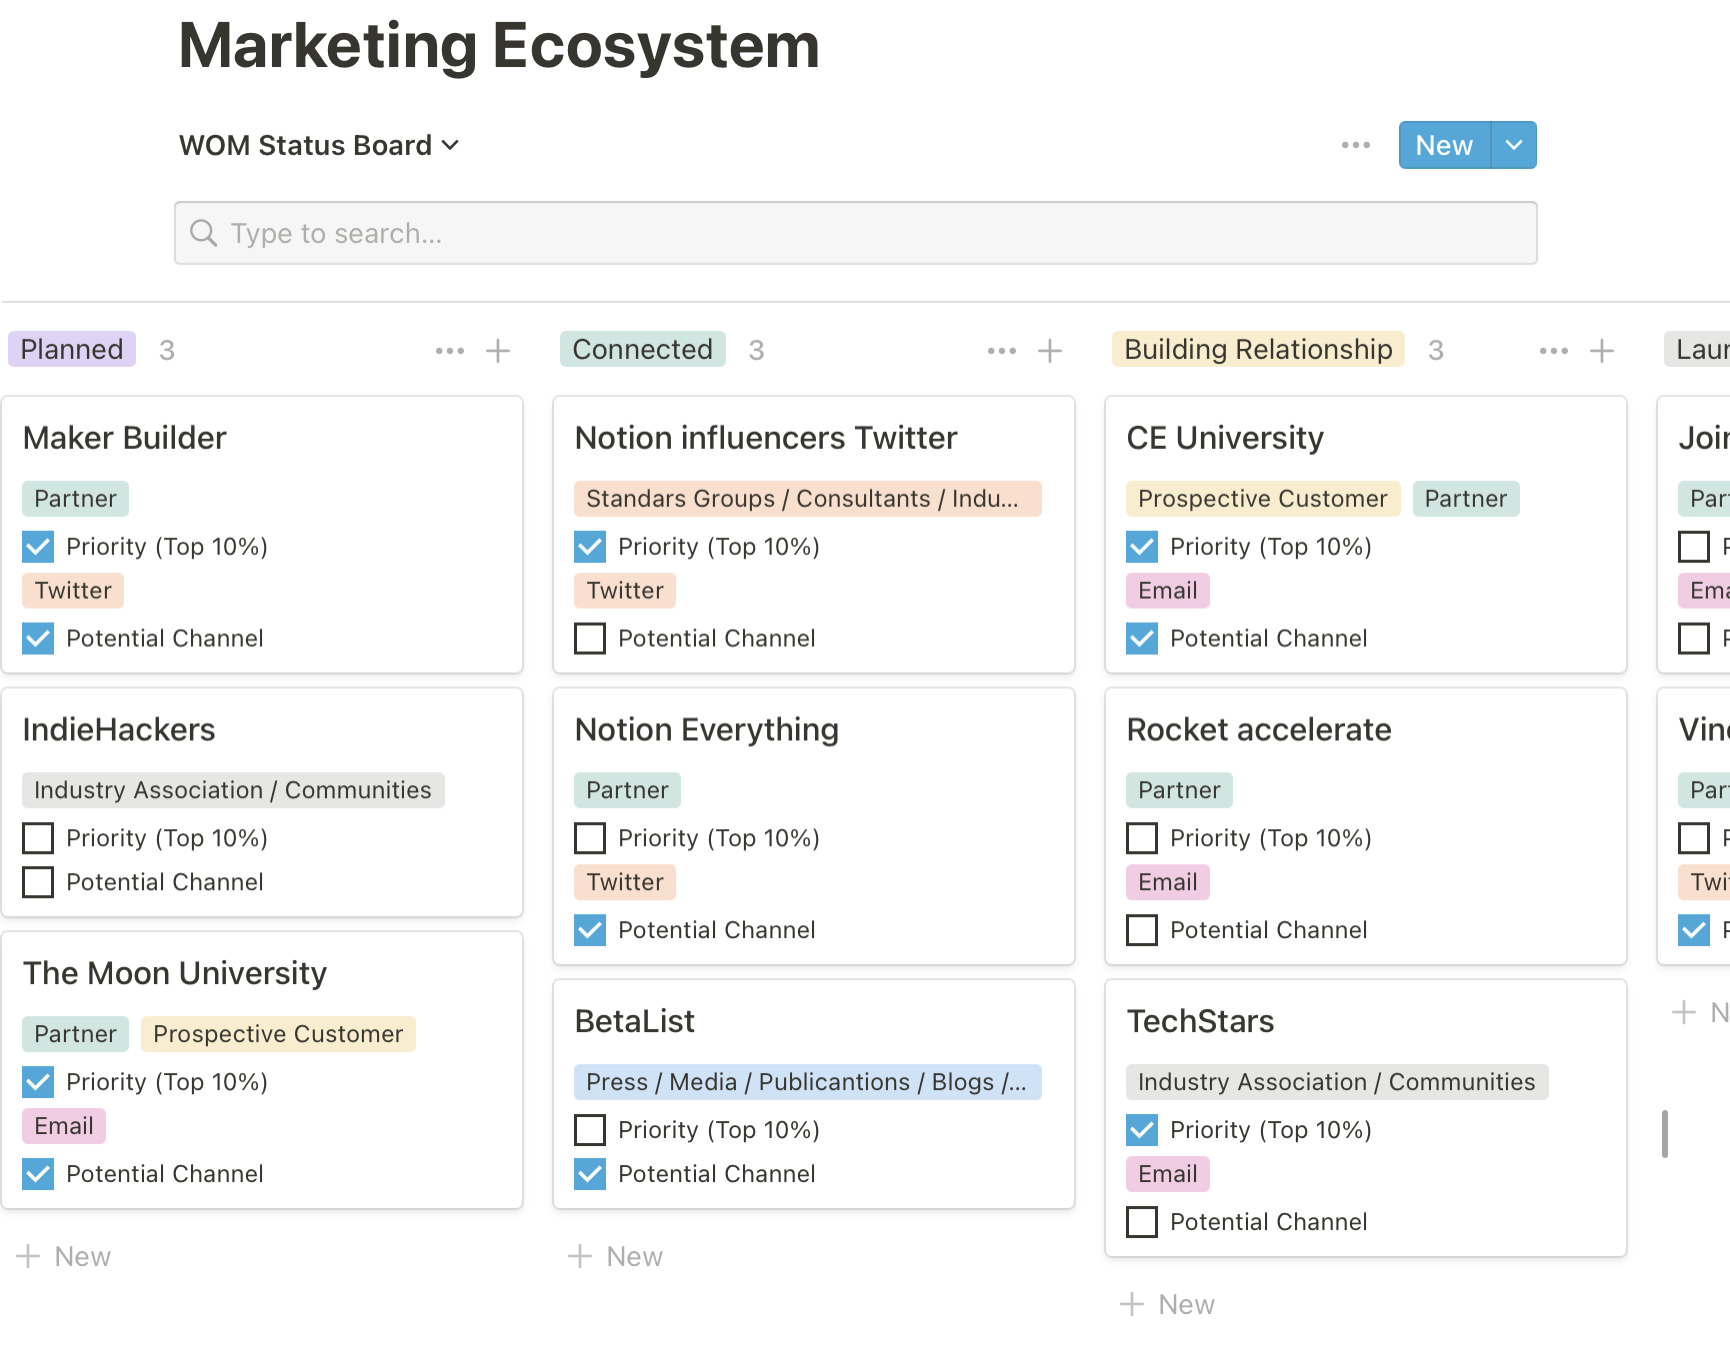Open the Planned column three-dot menu
Viewport: 1730px width, 1349px height.
(x=450, y=350)
